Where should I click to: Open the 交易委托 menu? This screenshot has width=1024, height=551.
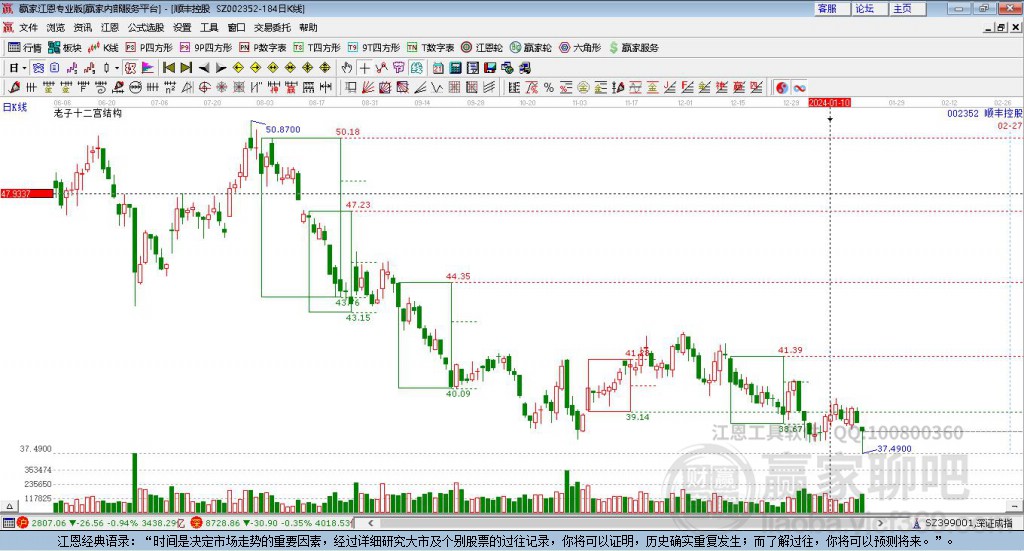tap(272, 27)
